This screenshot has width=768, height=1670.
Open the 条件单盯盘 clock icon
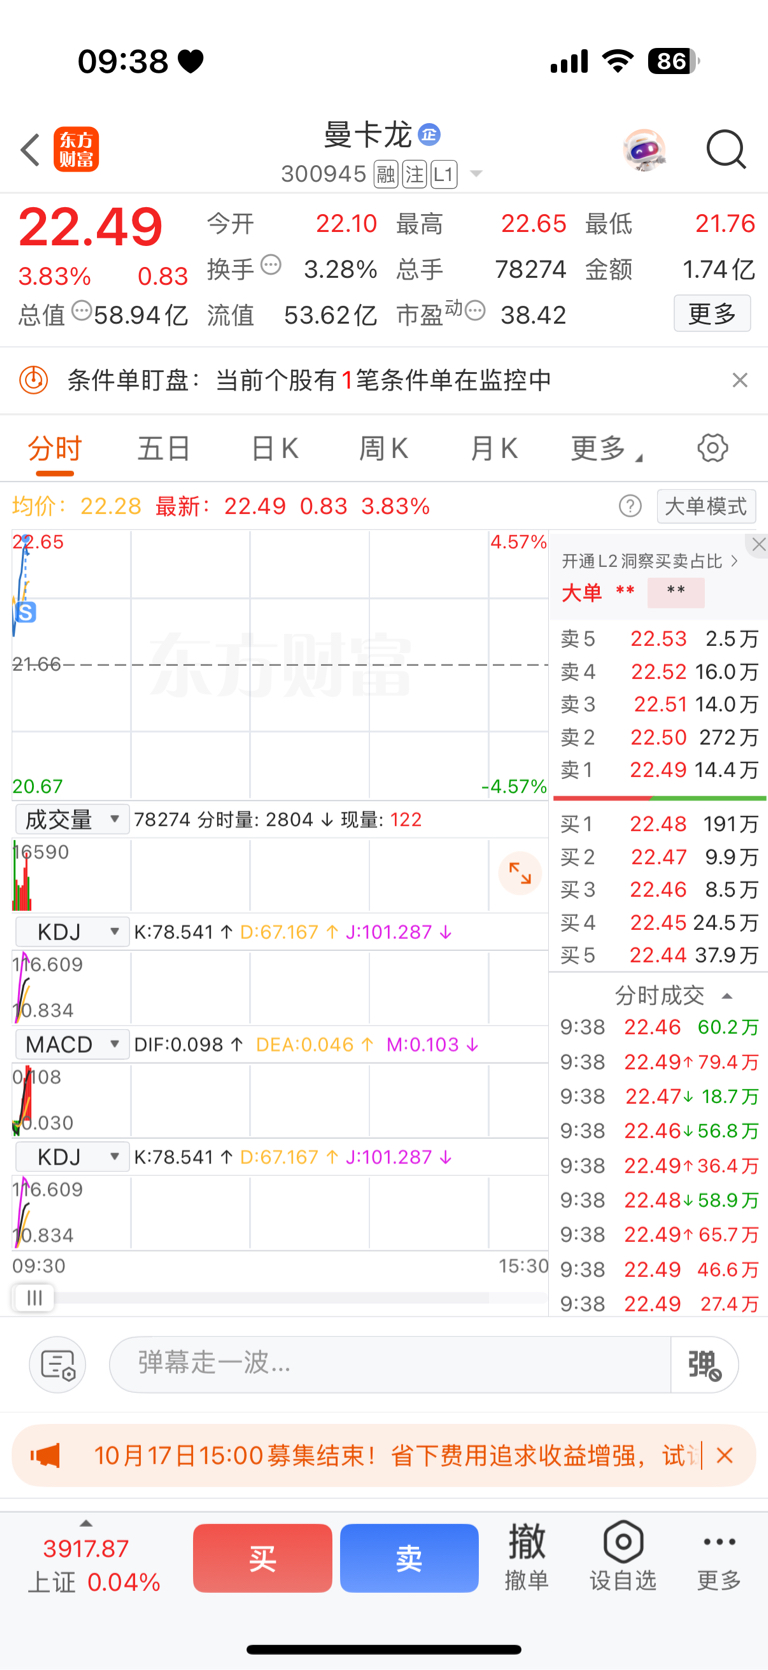[34, 380]
